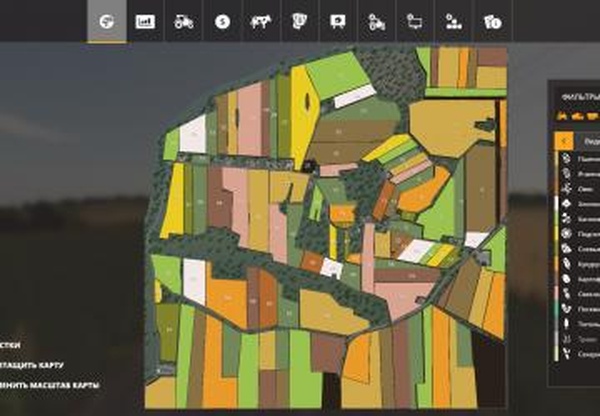600x416 pixels.
Task: Toggle the radish crop filter above Тополь
Action: click(579, 309)
